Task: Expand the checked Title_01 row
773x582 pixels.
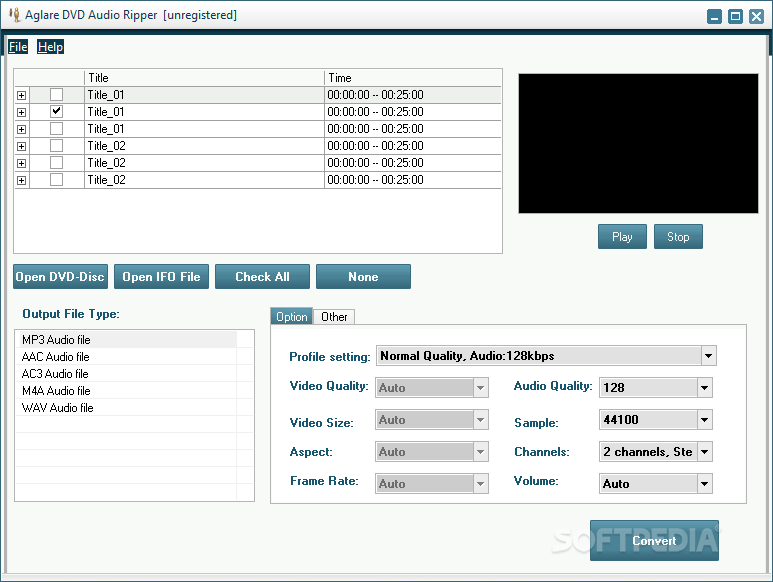Action: [21, 112]
